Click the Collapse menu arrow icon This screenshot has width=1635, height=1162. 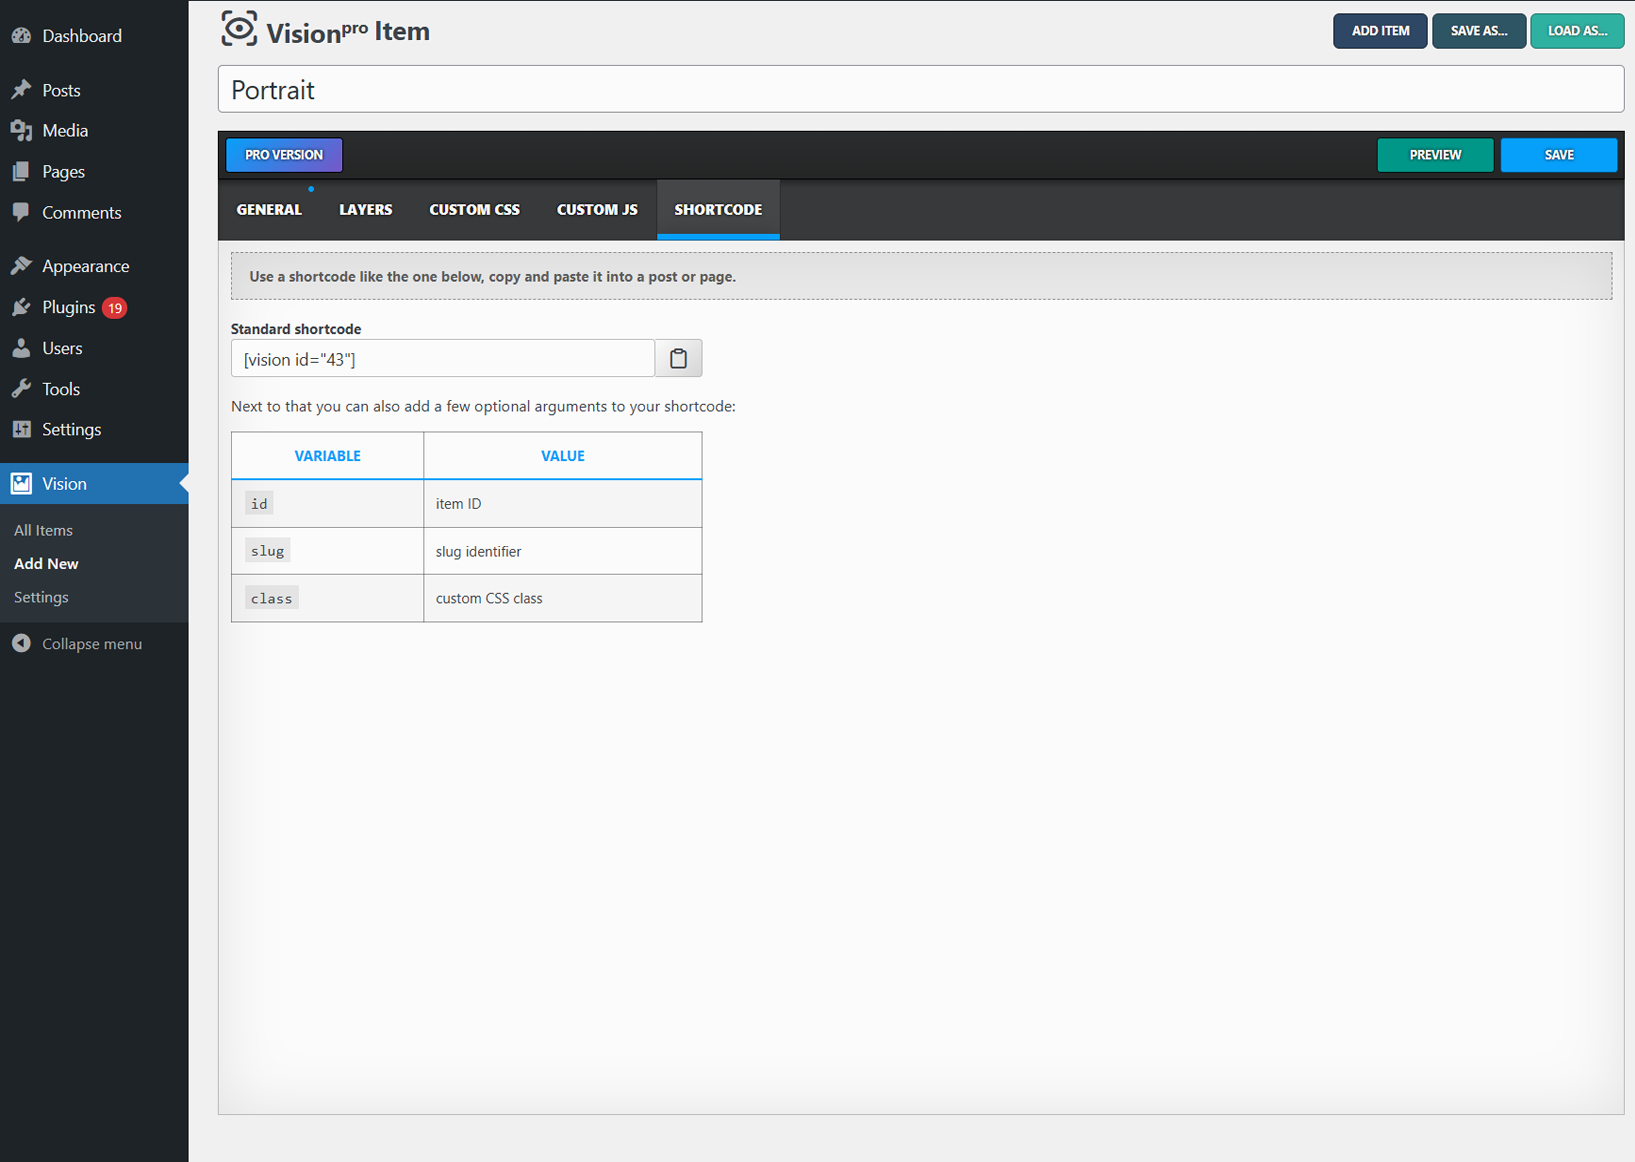(21, 643)
